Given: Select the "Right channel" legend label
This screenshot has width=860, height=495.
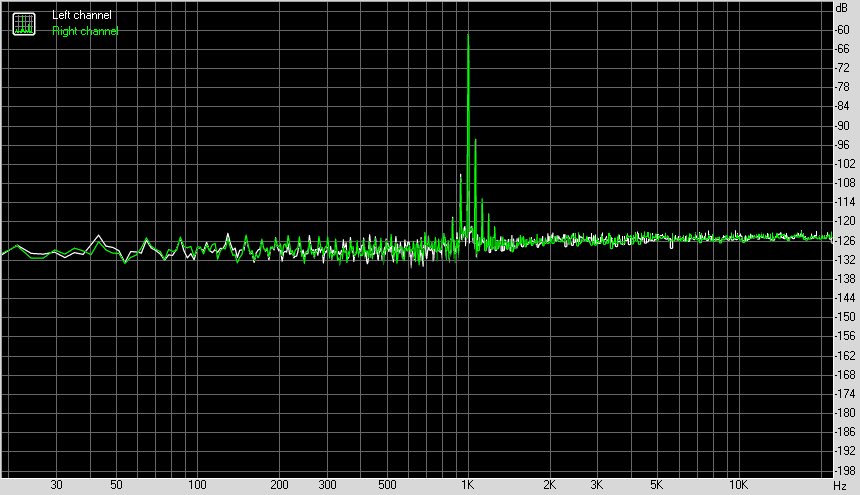Looking at the screenshot, I should point(85,31).
